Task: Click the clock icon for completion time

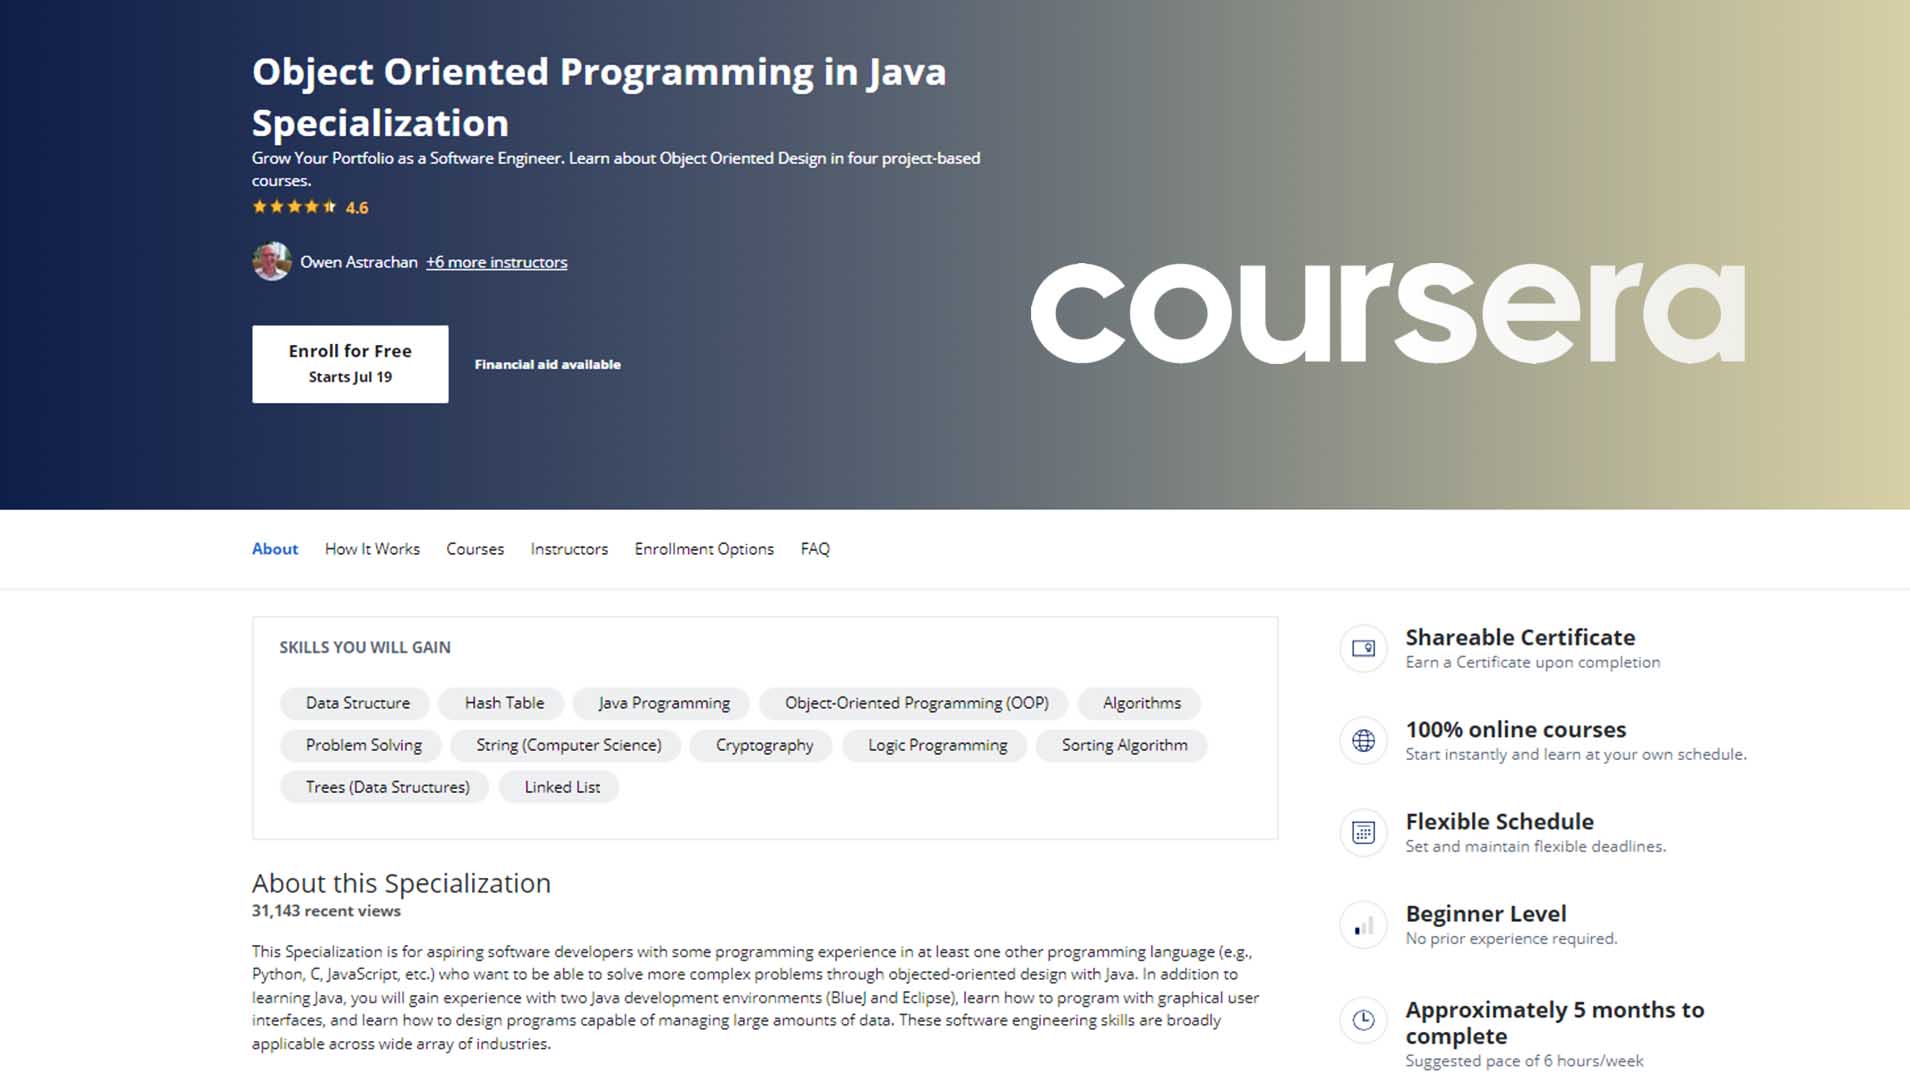Action: point(1362,1020)
